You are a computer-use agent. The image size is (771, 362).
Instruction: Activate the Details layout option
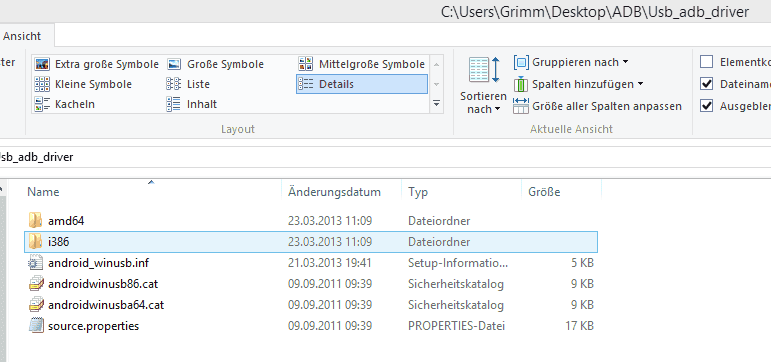point(362,84)
